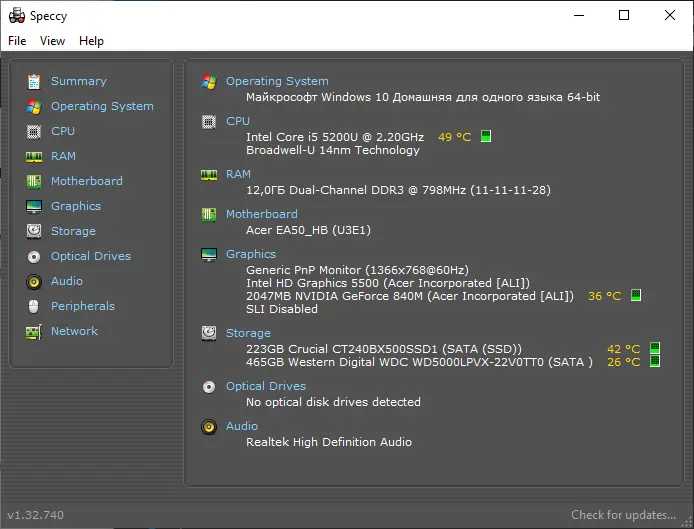Image resolution: width=694 pixels, height=529 pixels.
Task: Click the Peripherals mouse icon in sidebar
Action: tap(34, 306)
